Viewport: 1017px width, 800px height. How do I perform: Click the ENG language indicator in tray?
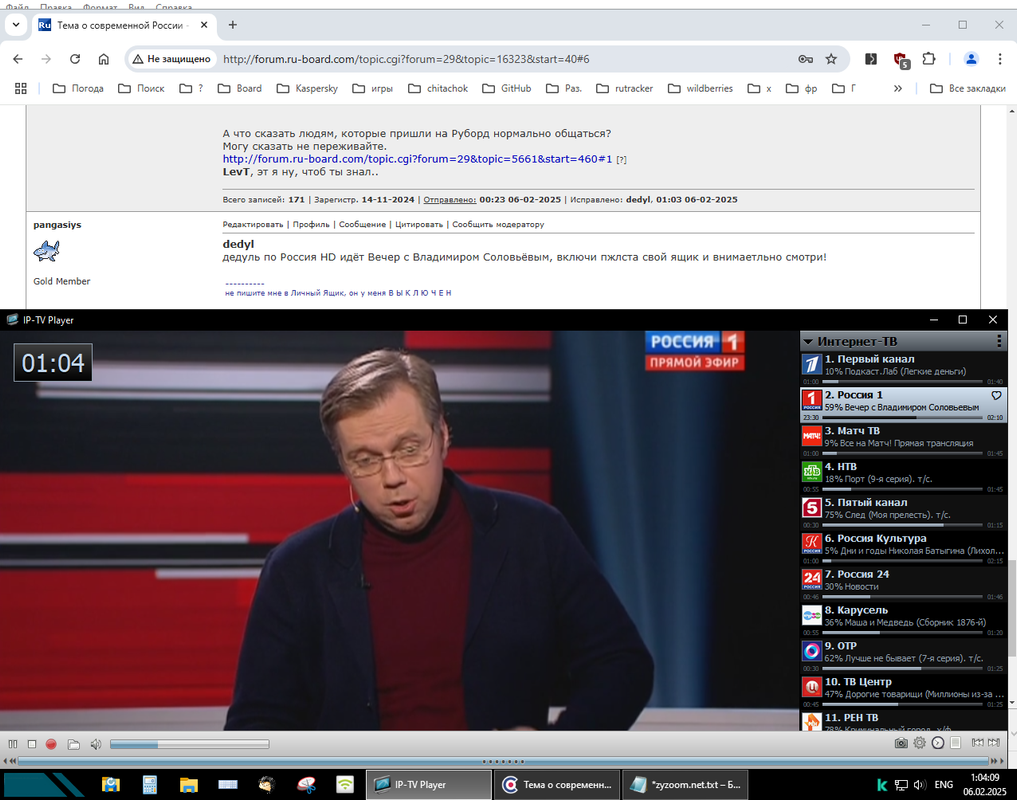(944, 784)
